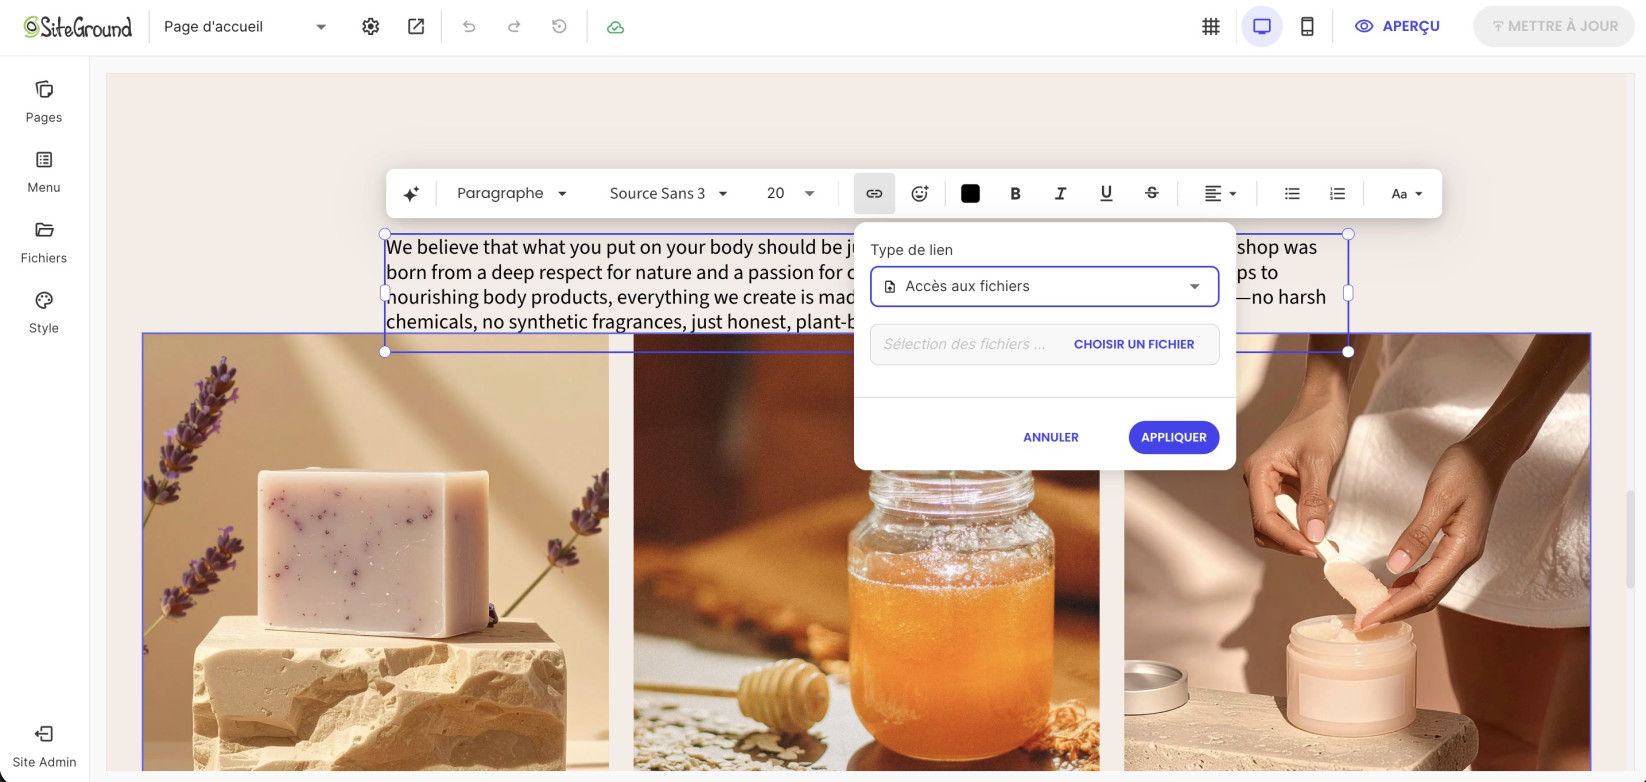
Task: Open the Pages panel
Action: point(44,102)
